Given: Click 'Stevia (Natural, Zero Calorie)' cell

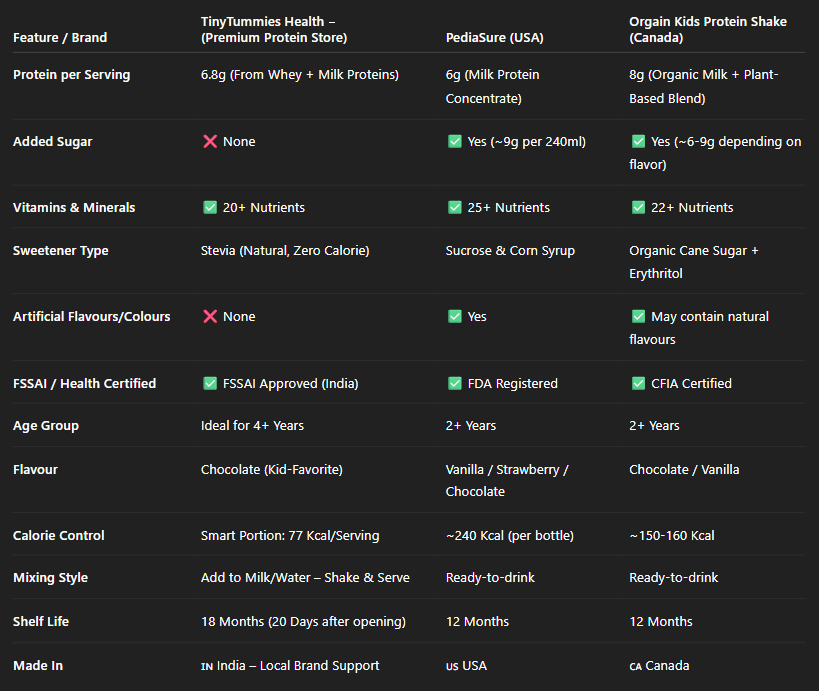Looking at the screenshot, I should [285, 251].
